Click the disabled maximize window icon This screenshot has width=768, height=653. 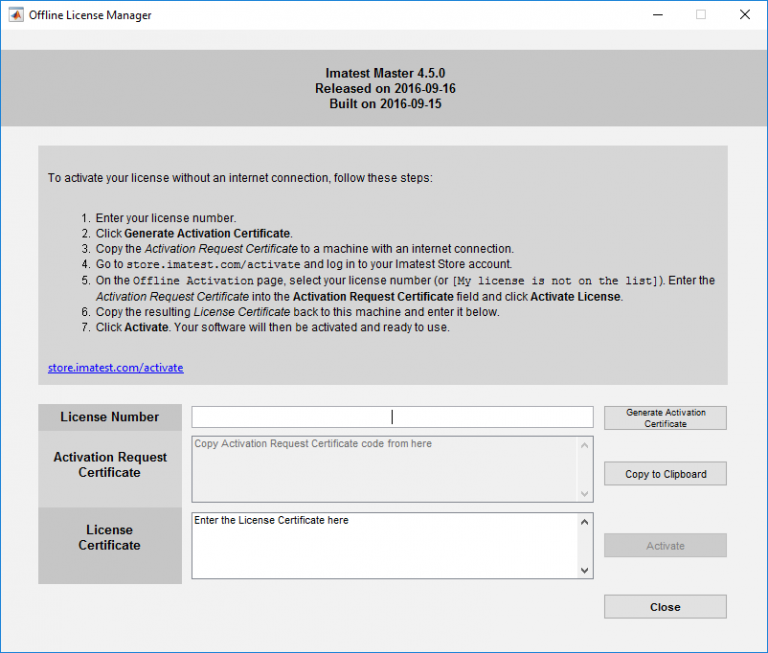701,15
